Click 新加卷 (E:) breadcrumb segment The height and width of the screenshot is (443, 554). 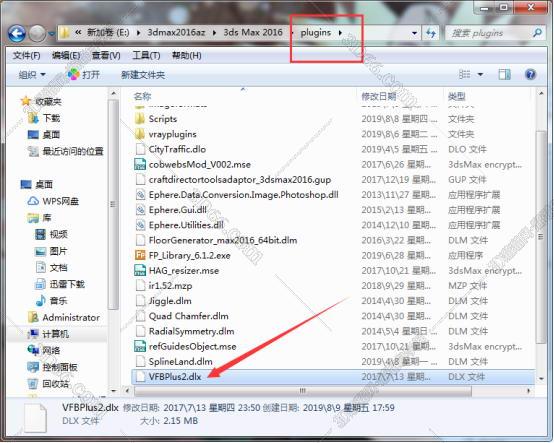pyautogui.click(x=108, y=33)
